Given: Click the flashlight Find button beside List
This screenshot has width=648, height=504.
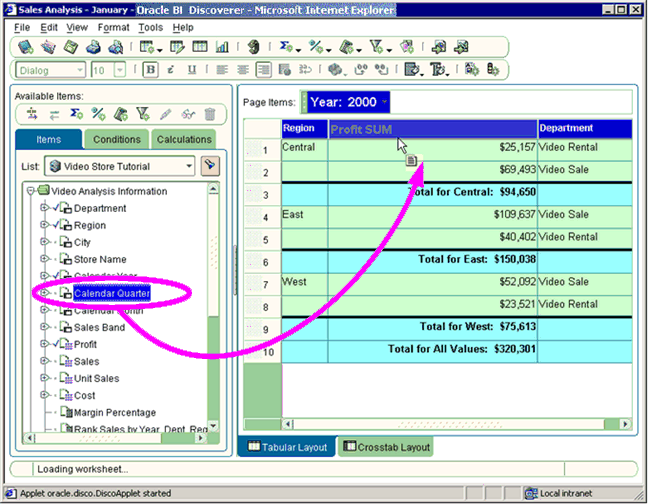Looking at the screenshot, I should point(210,166).
